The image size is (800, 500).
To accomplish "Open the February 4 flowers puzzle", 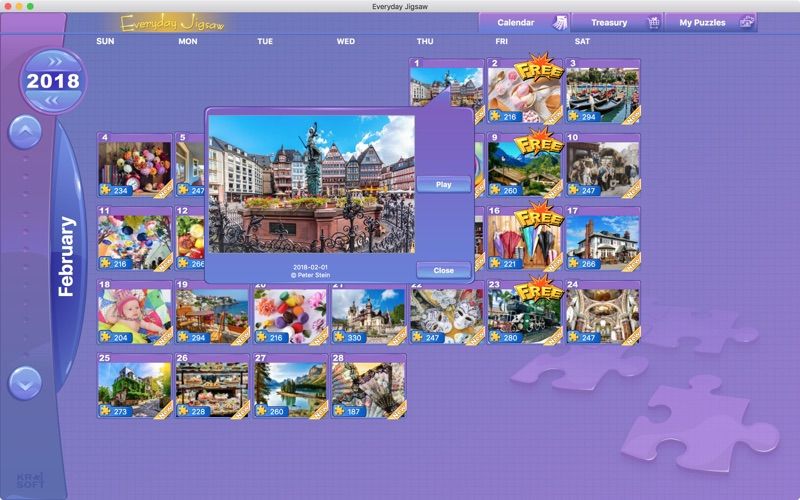I will [x=135, y=165].
